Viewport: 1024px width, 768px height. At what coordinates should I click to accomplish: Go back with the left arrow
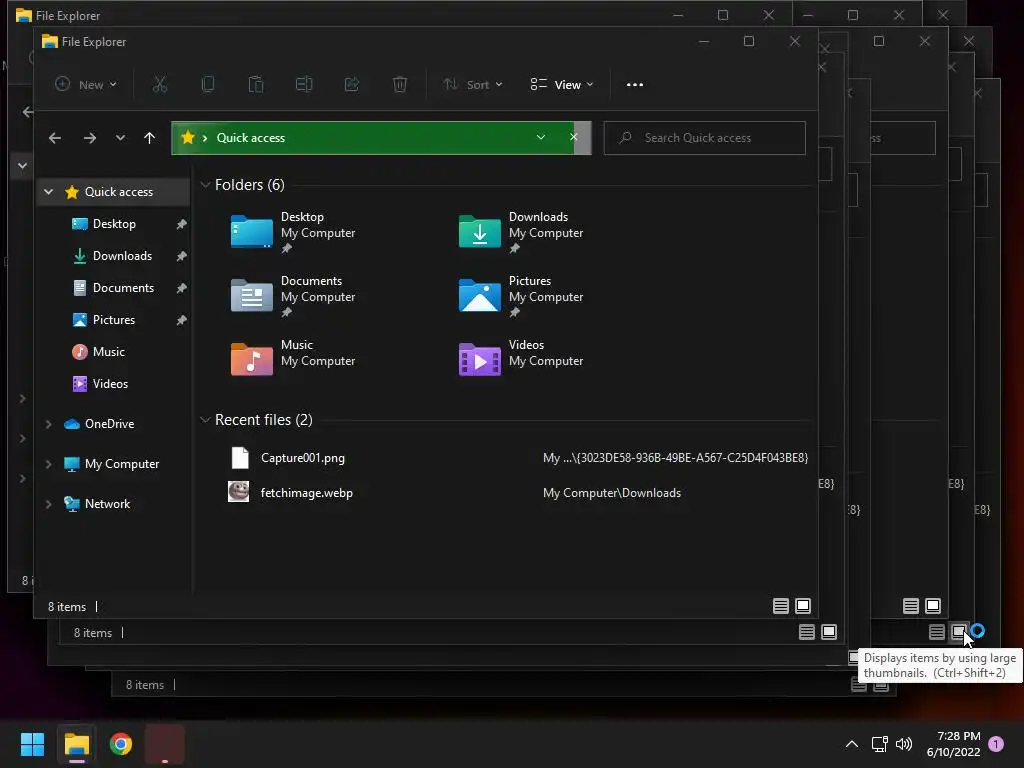tap(55, 138)
